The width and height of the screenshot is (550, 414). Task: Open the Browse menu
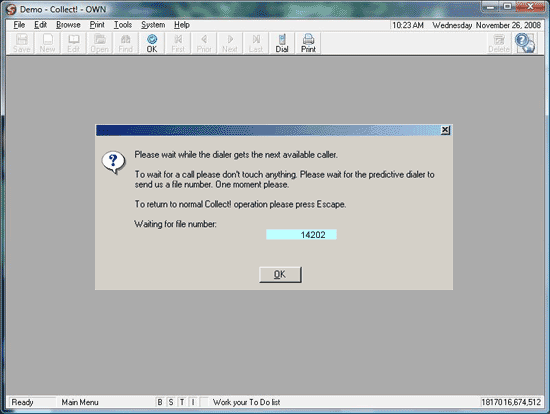coord(68,25)
